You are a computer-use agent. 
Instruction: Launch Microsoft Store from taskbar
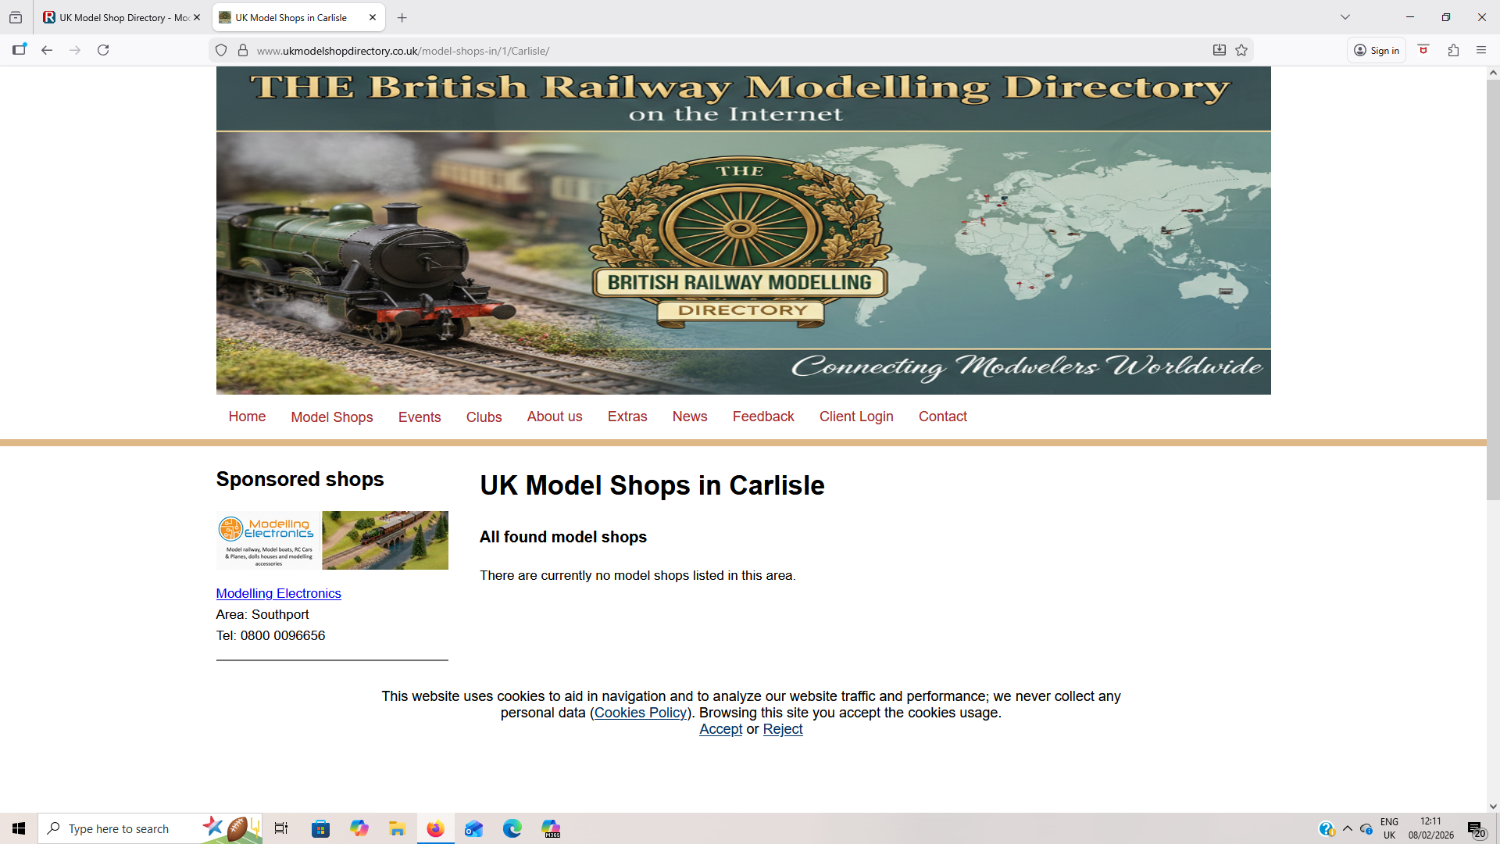click(x=321, y=829)
